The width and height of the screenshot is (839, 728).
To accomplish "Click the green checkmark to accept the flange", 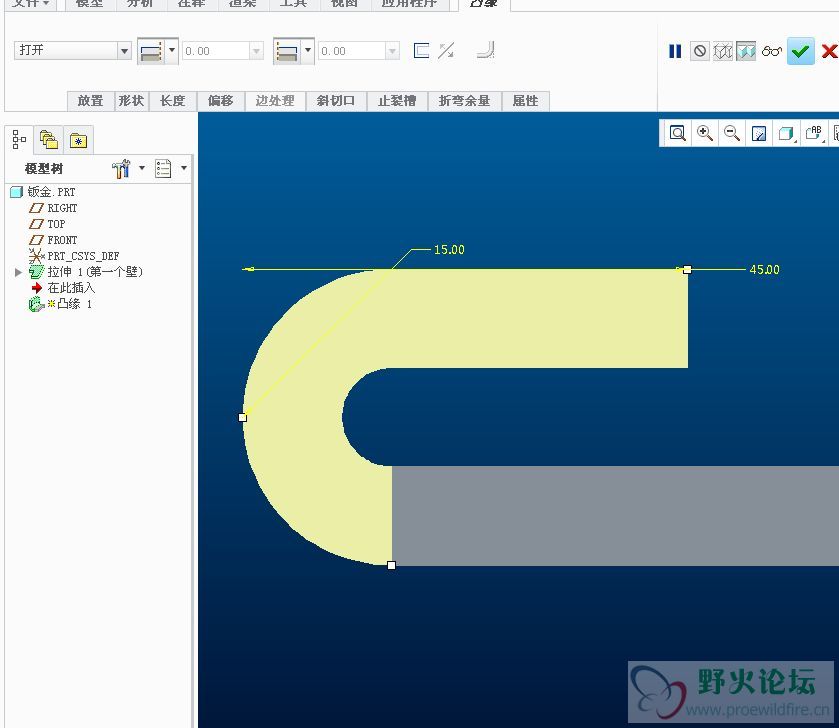I will 800,51.
